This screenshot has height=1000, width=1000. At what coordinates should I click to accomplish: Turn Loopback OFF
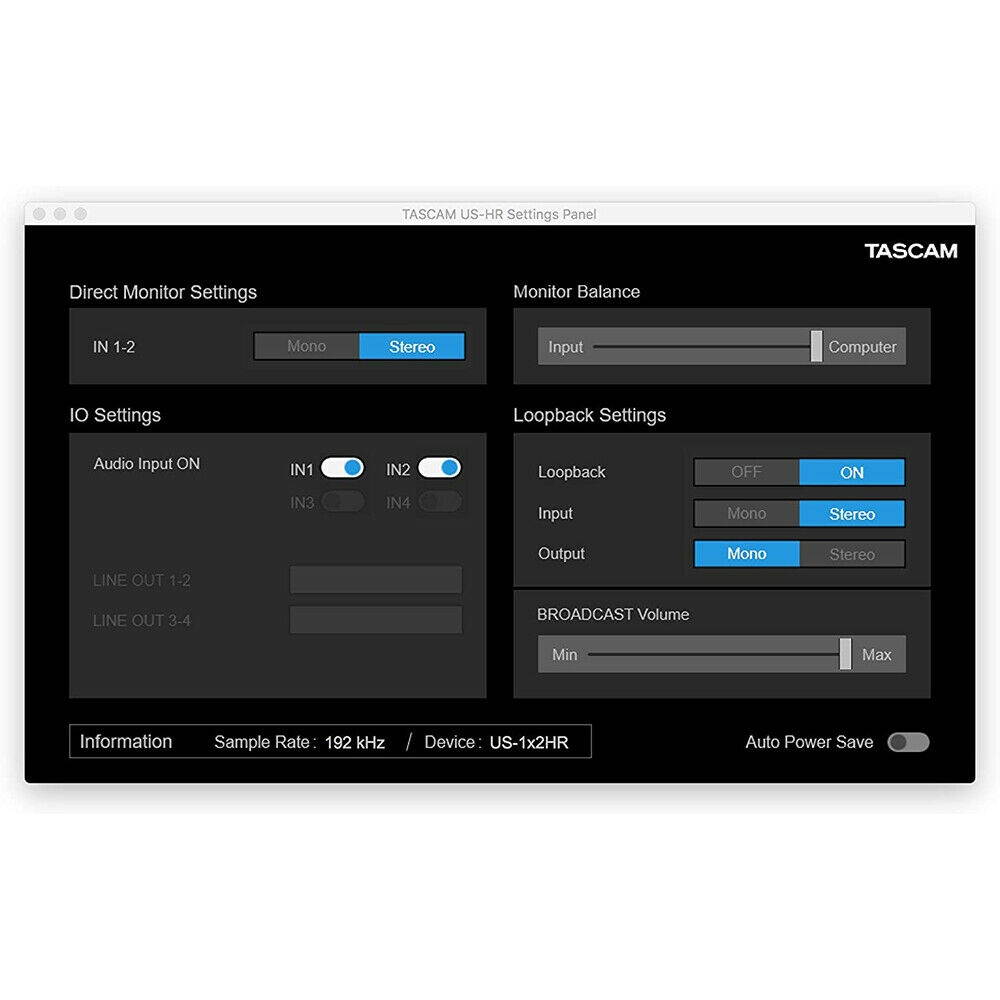pos(746,472)
